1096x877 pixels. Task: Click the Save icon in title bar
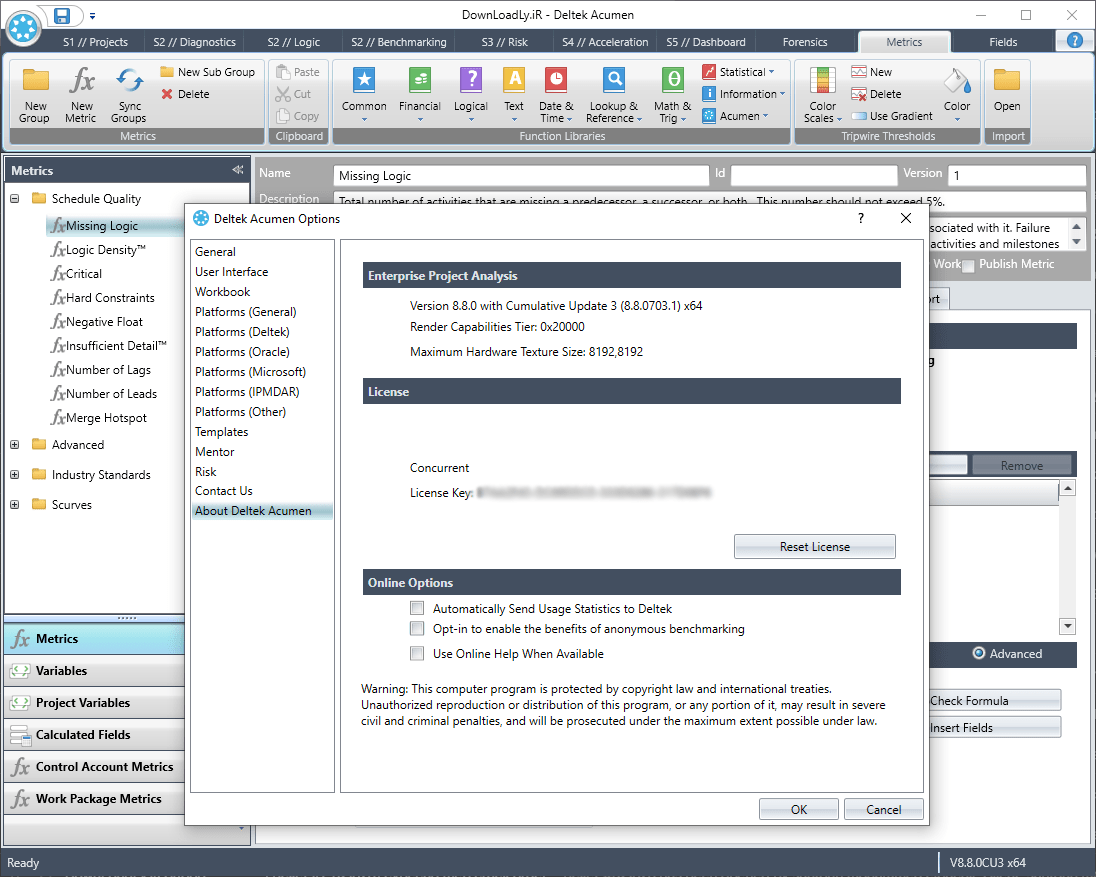(x=62, y=16)
